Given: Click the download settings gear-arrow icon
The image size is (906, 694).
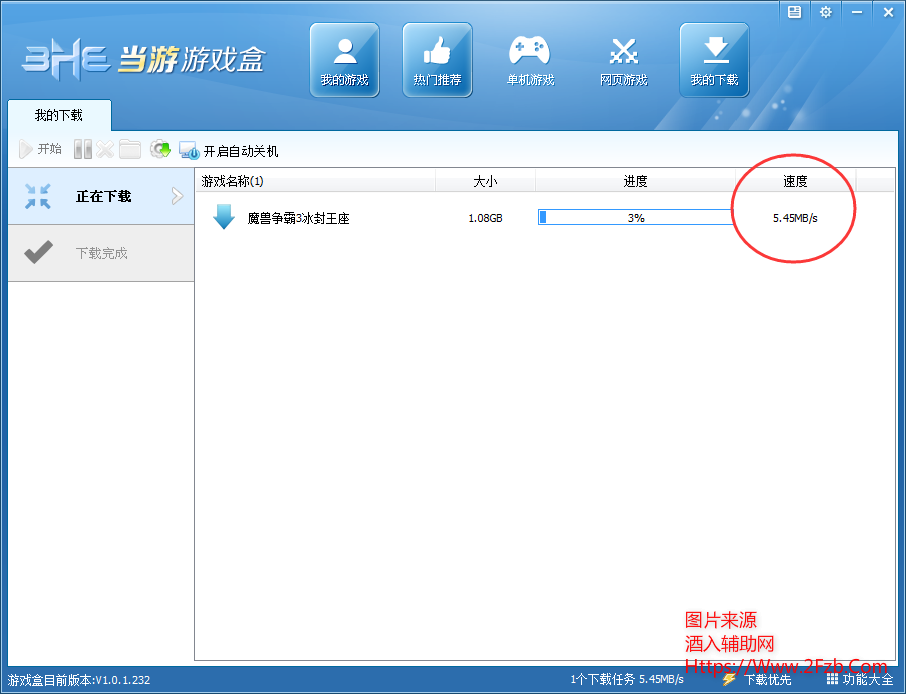Looking at the screenshot, I should 160,150.
